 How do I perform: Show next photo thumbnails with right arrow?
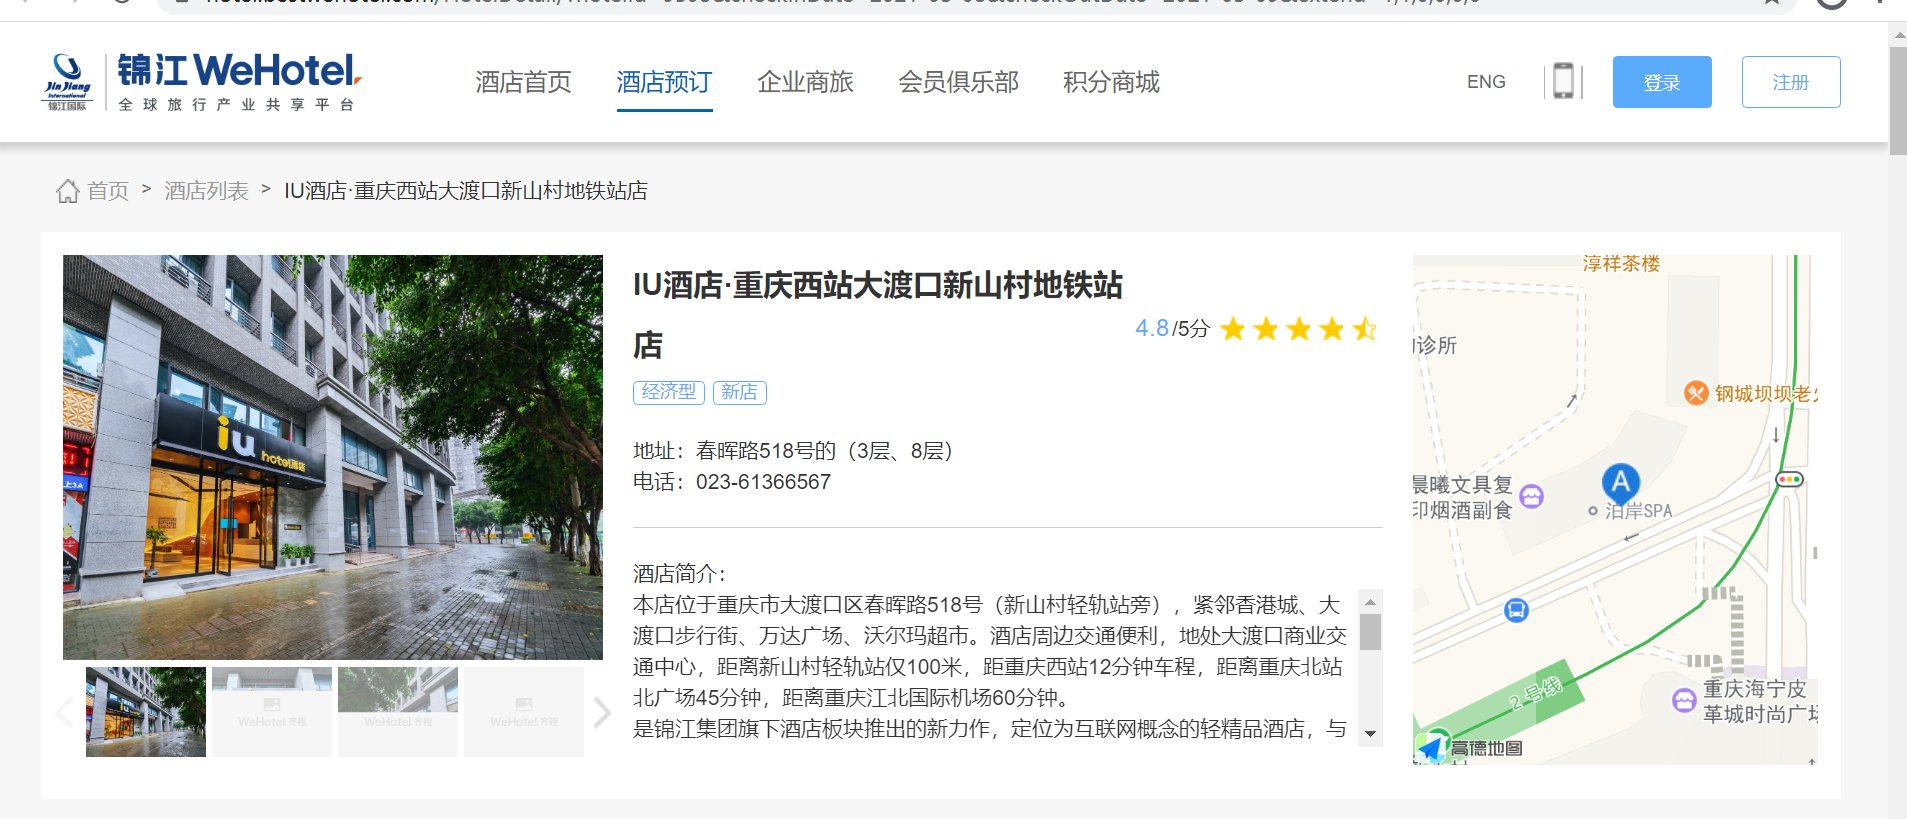601,712
